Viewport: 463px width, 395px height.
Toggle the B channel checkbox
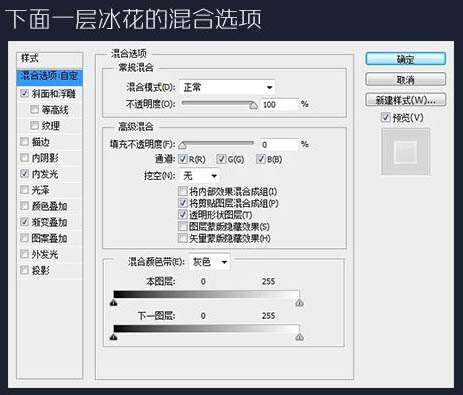point(261,159)
